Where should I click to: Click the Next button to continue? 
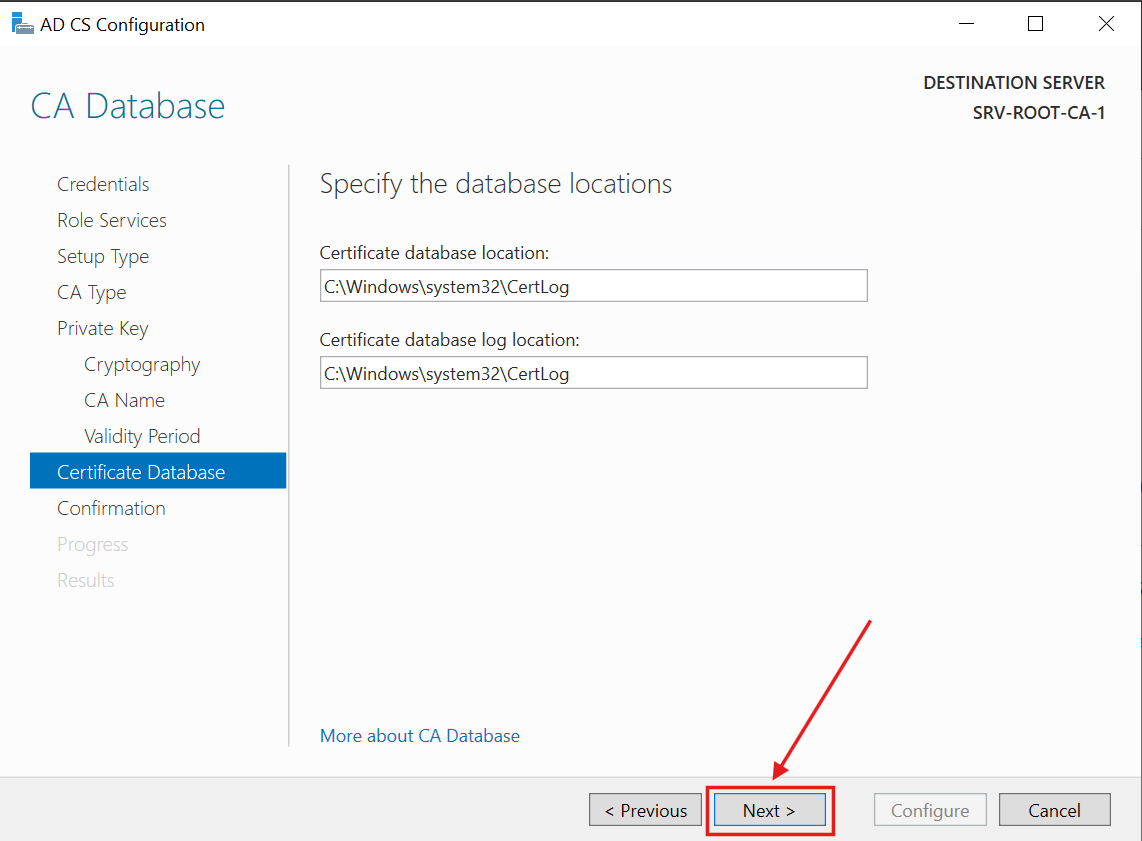tap(769, 810)
